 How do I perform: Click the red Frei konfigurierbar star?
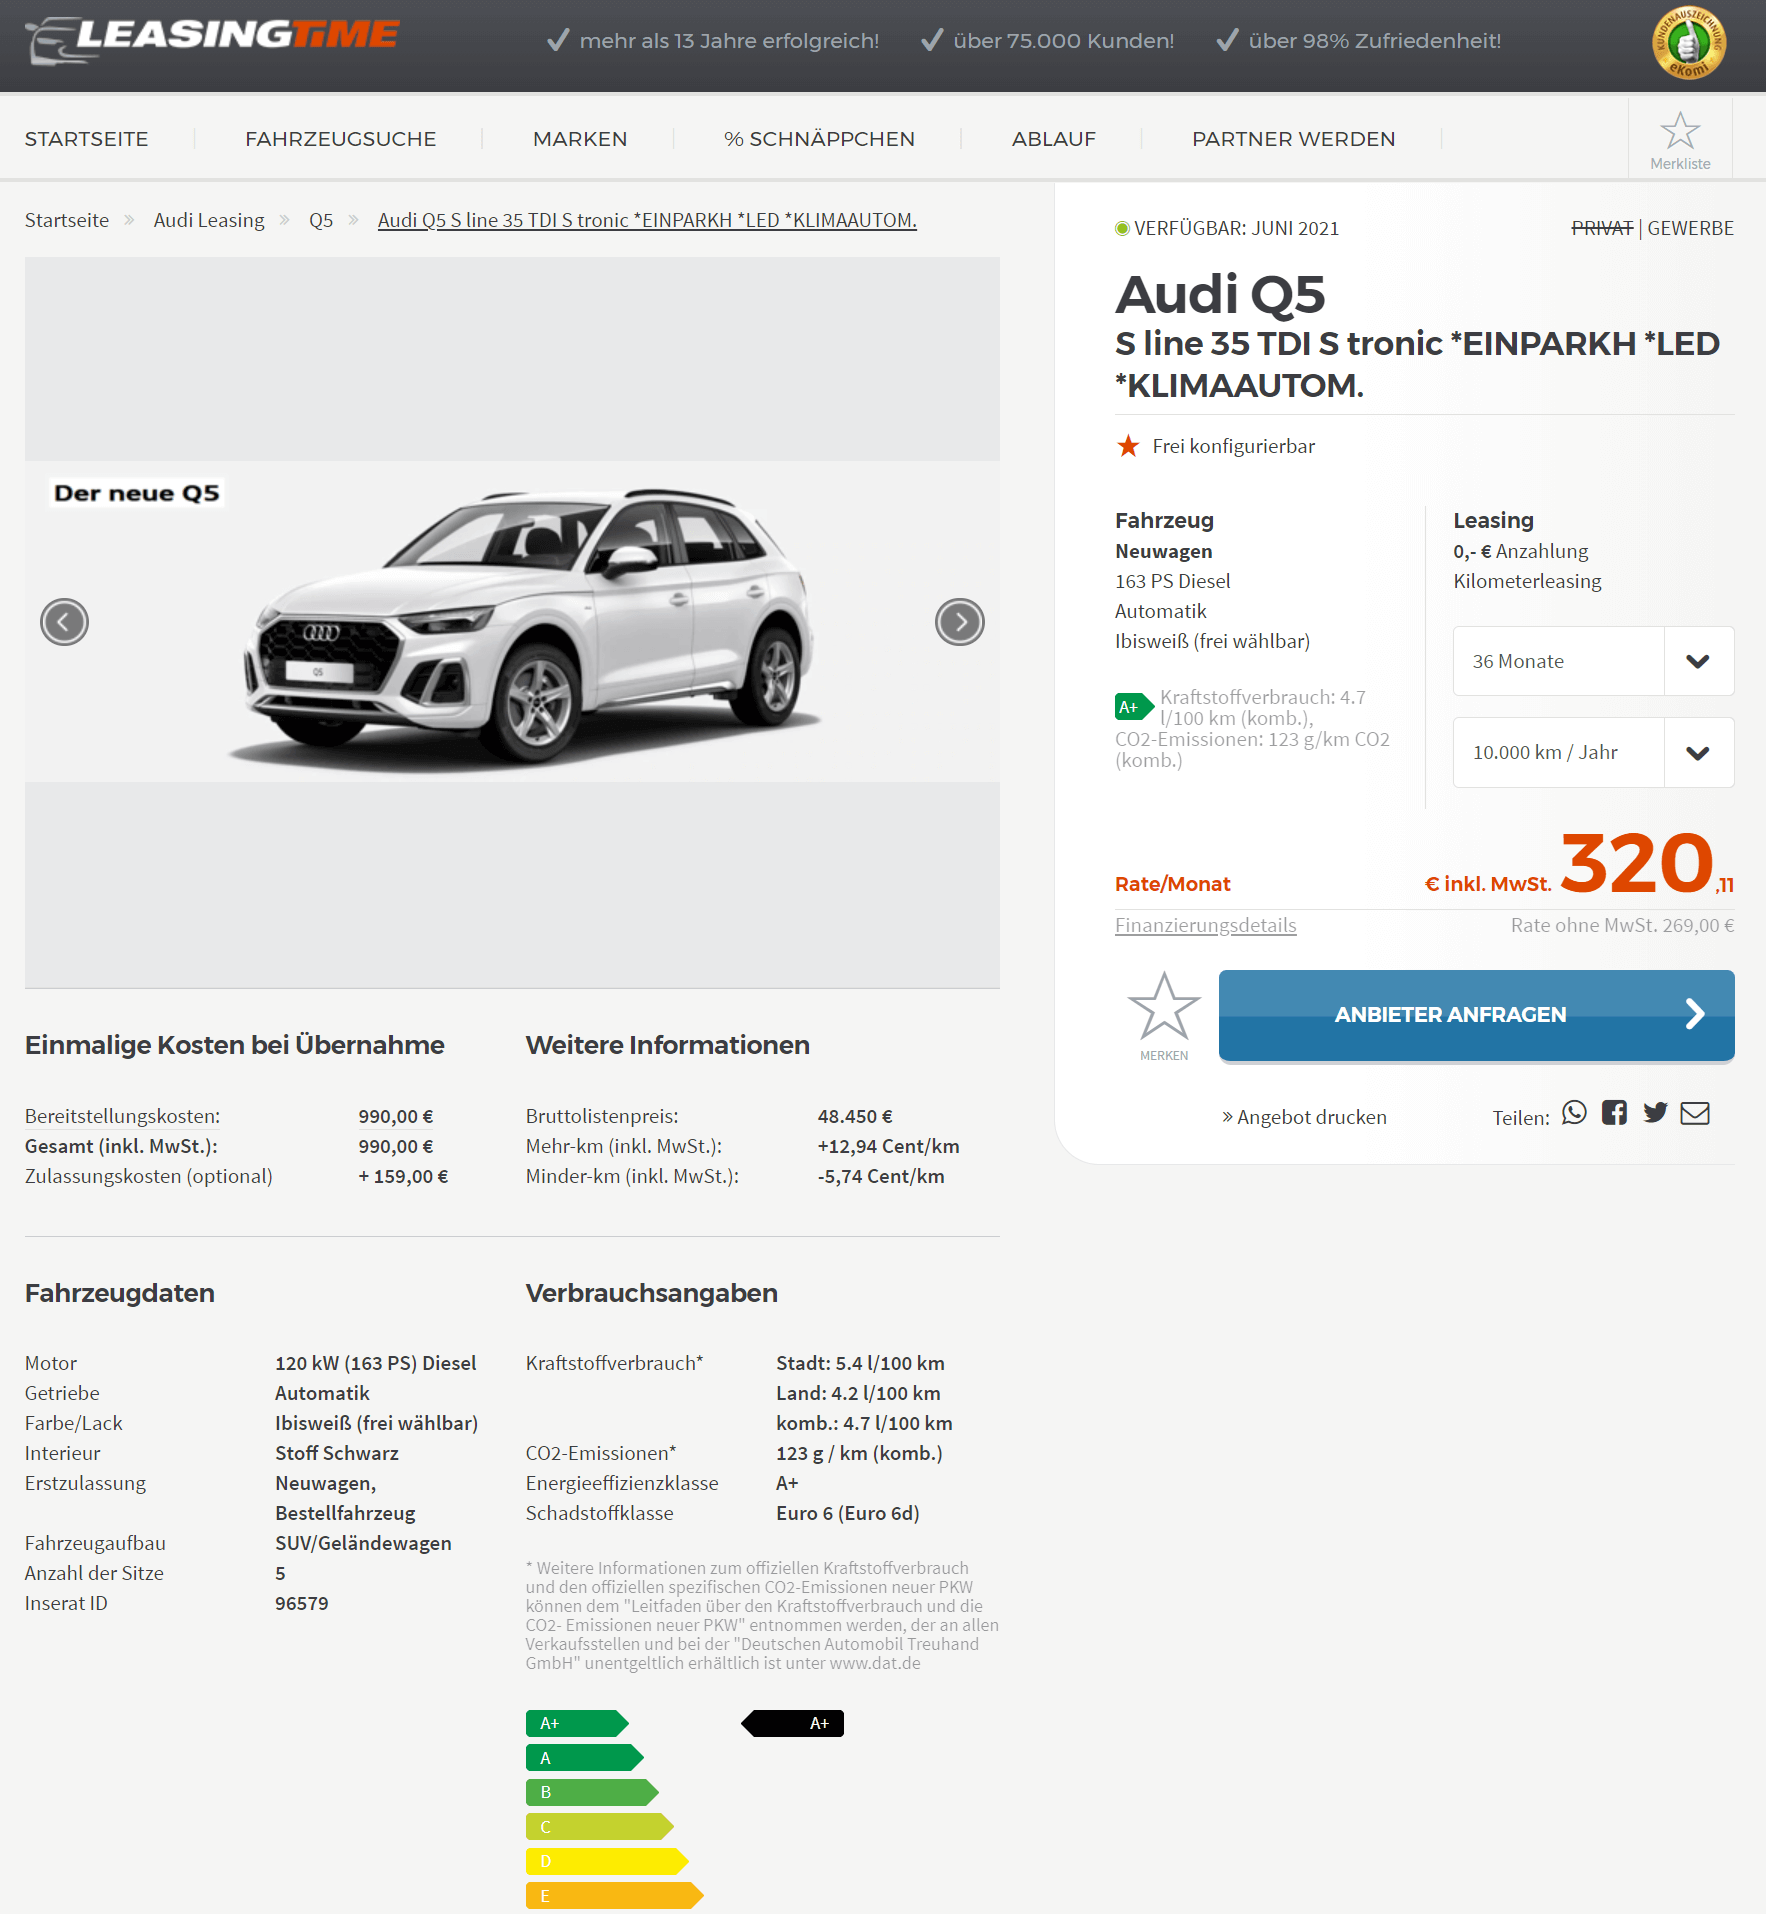pyautogui.click(x=1128, y=446)
